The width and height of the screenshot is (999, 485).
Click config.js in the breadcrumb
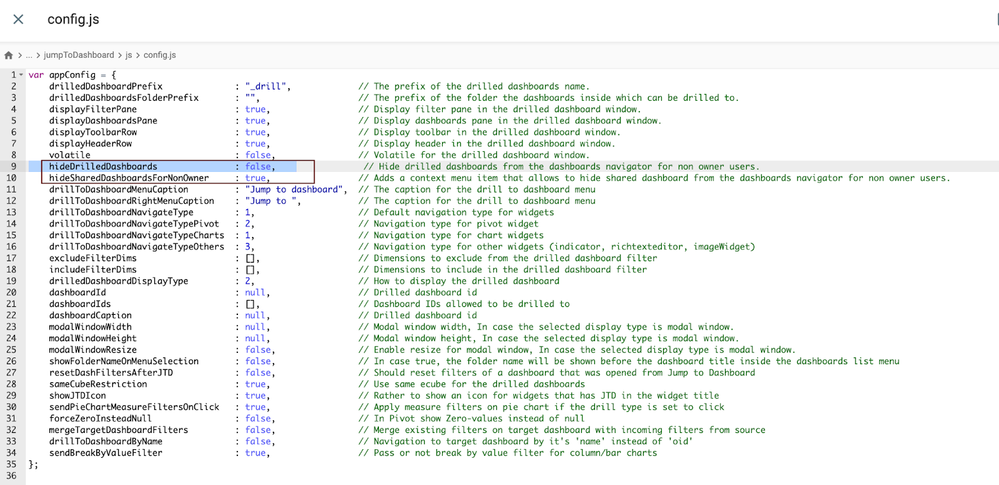click(160, 55)
